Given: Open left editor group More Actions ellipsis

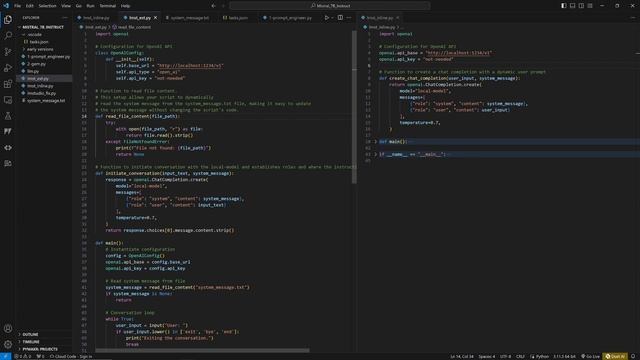Looking at the screenshot, I should pos(349,18).
